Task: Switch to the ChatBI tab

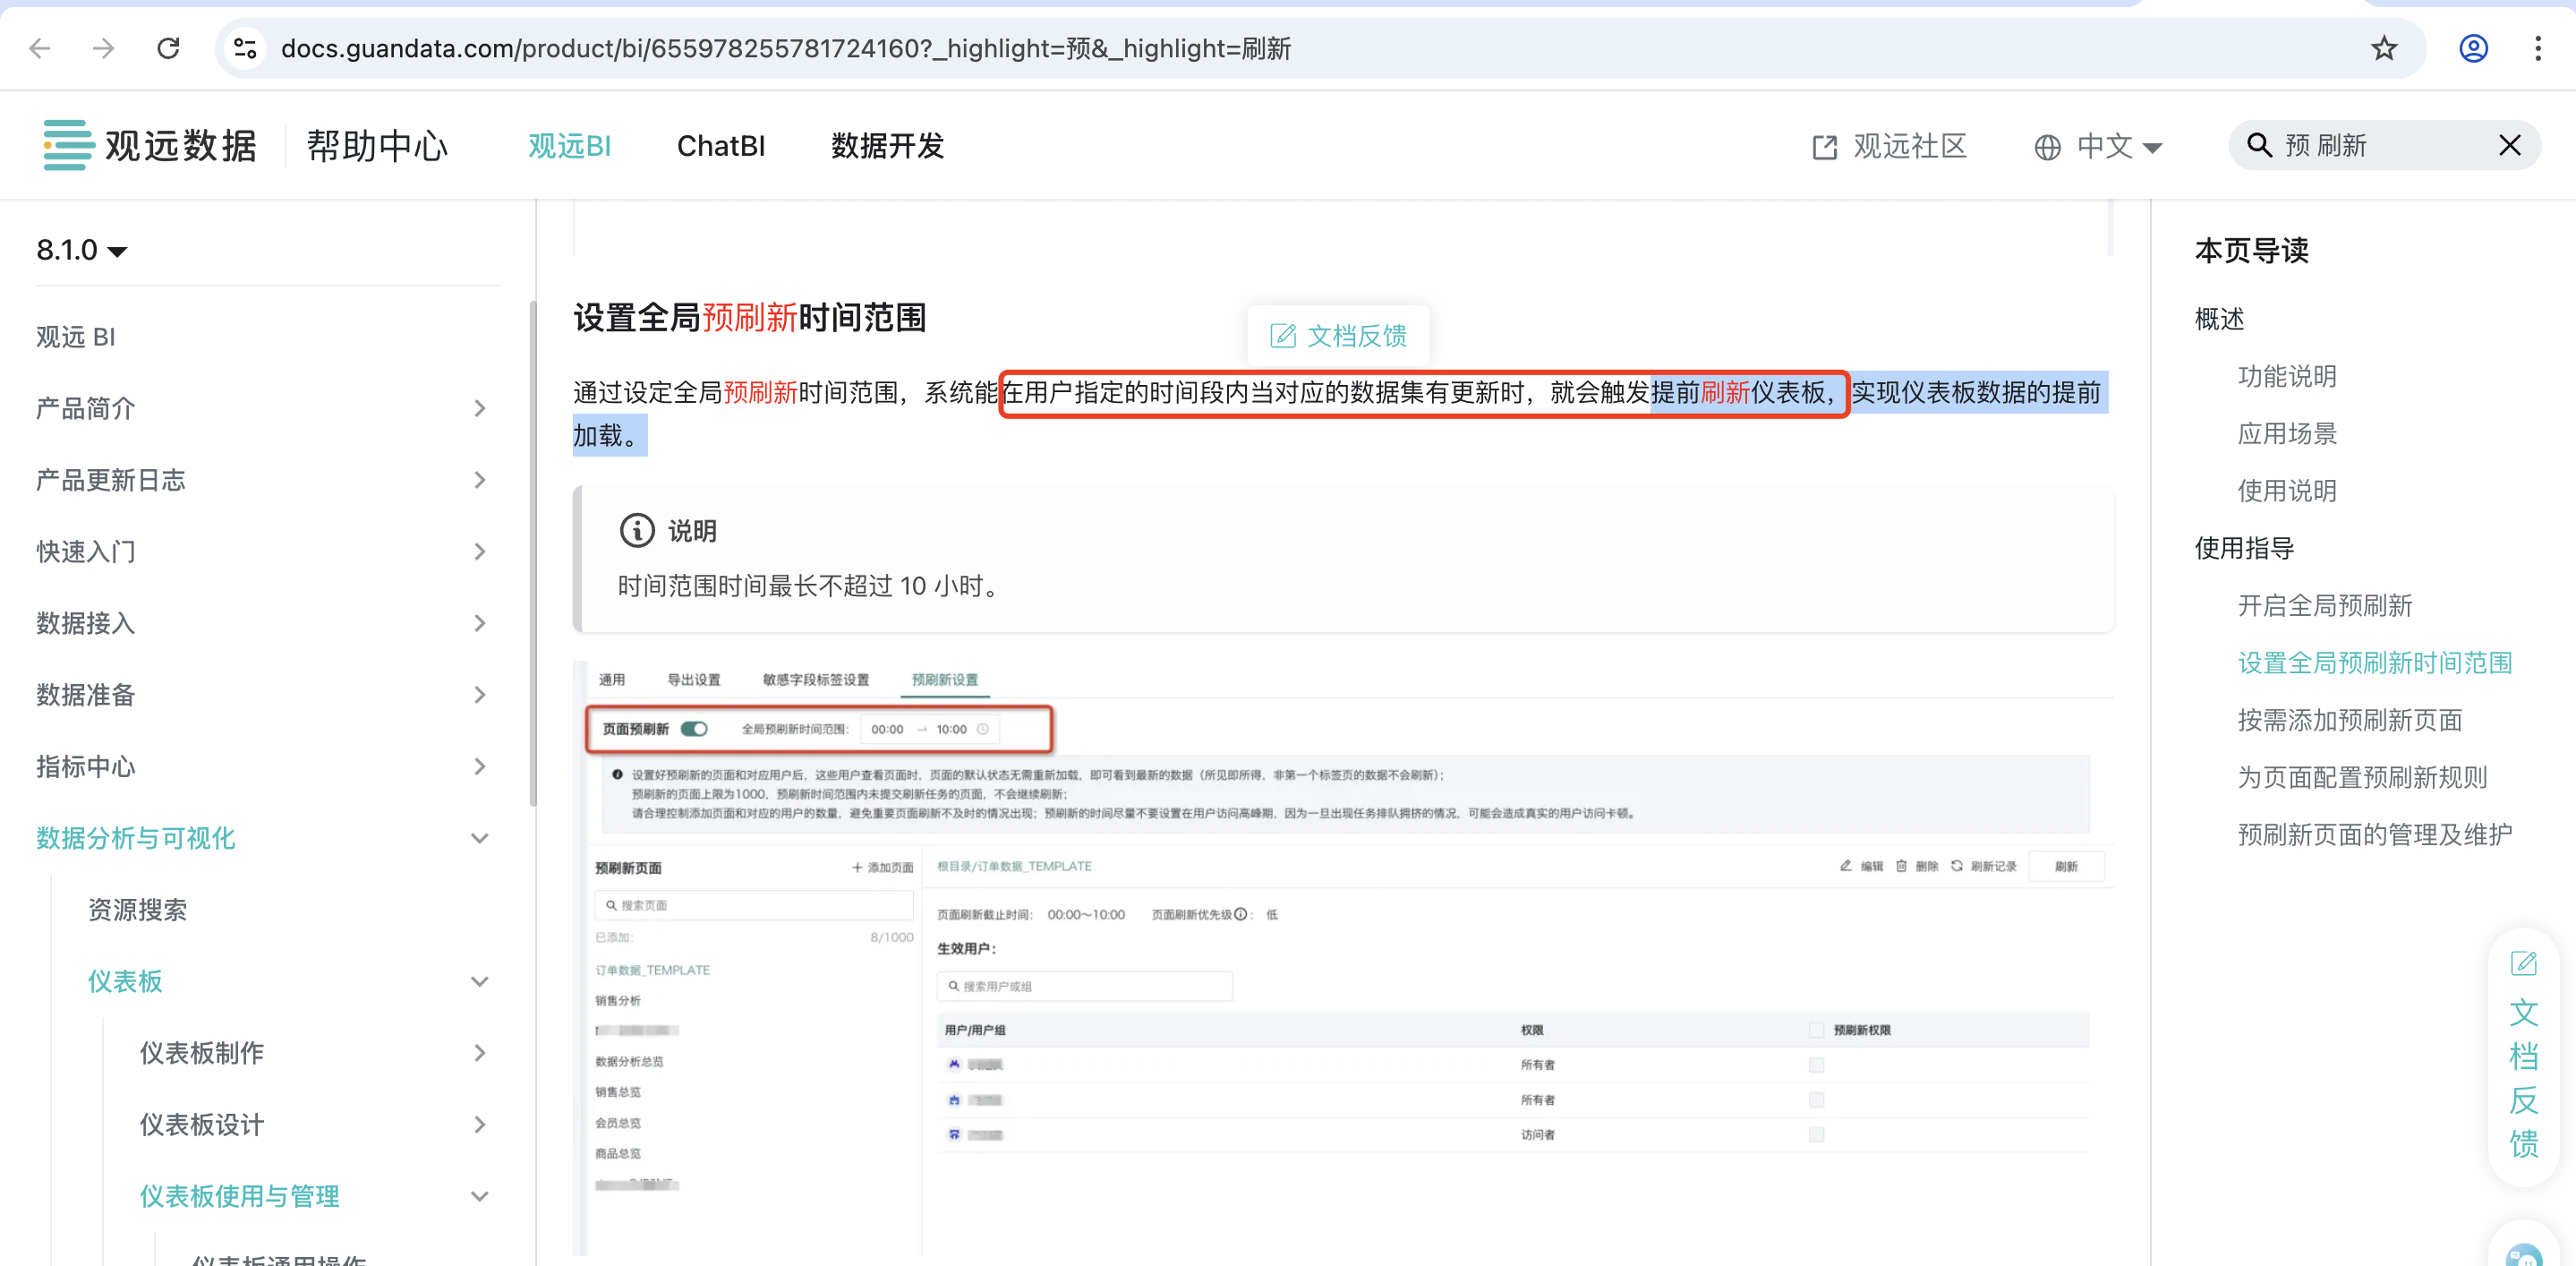Action: 721,146
